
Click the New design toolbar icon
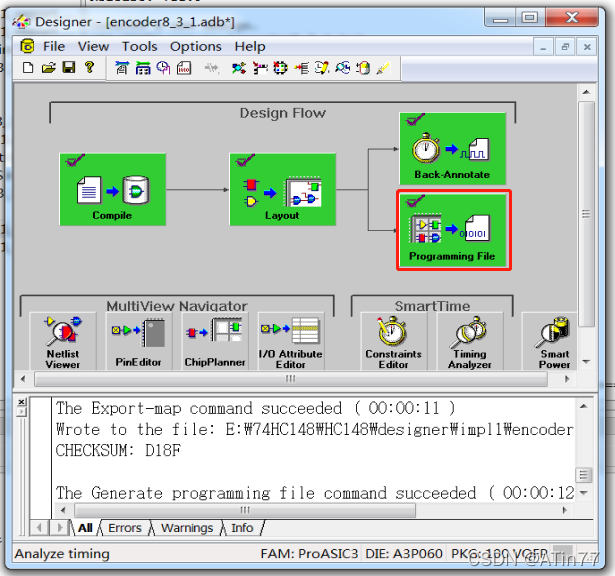[28, 68]
